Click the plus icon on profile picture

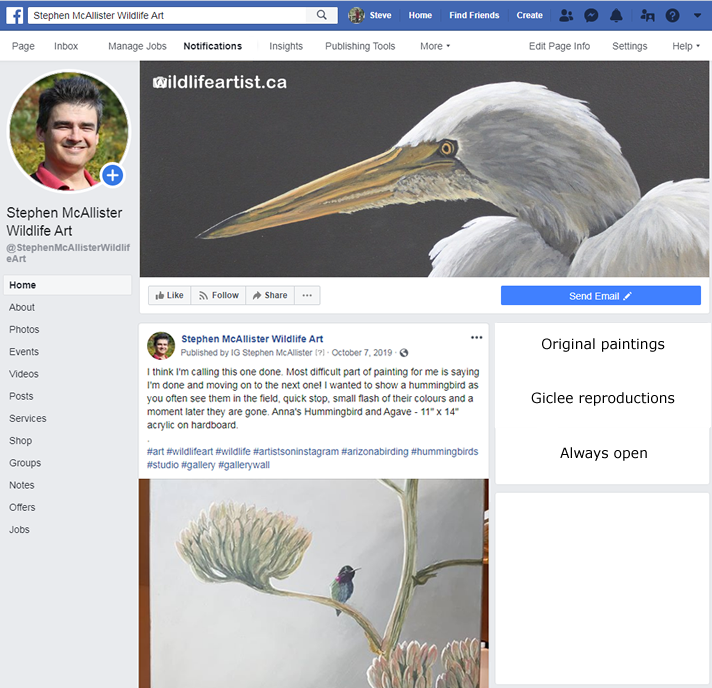[113, 175]
